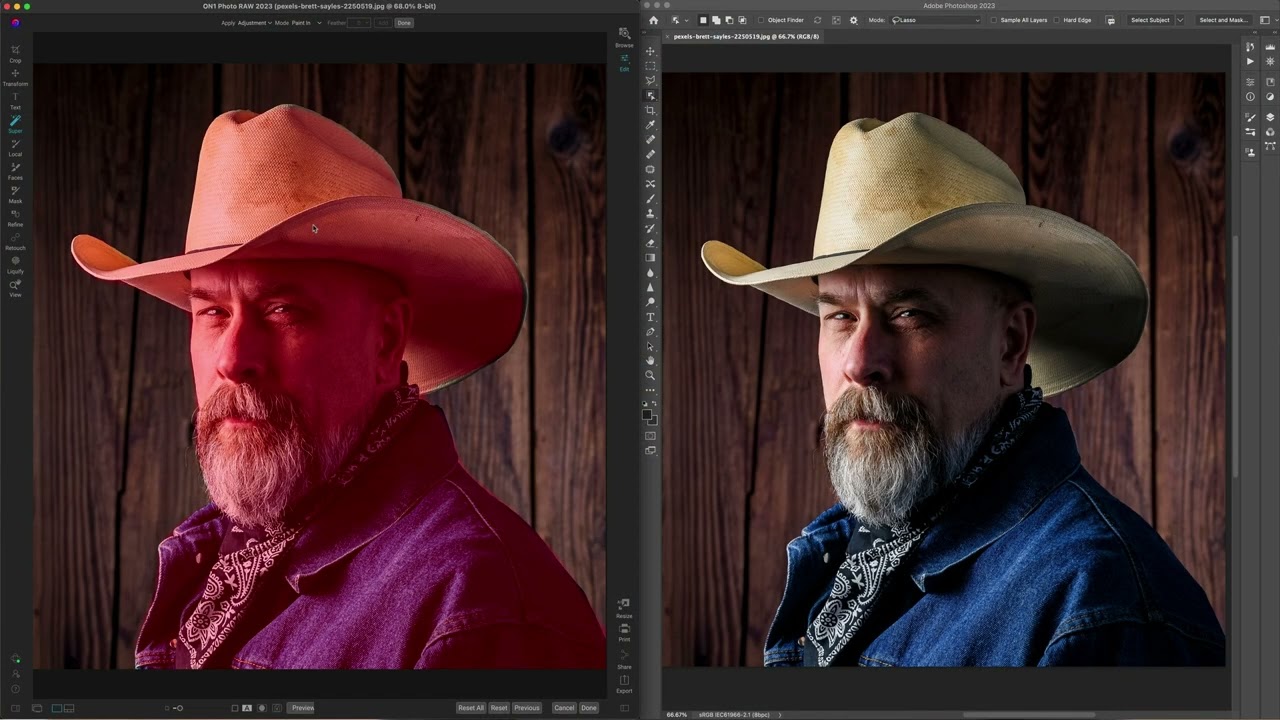The height and width of the screenshot is (720, 1280).
Task: Open the Browse module in ON1
Action: [x=624, y=37]
